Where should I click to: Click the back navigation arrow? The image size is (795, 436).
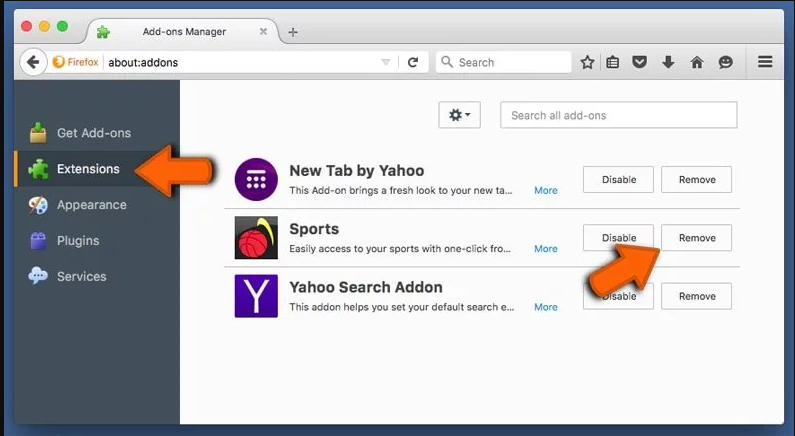click(x=33, y=62)
